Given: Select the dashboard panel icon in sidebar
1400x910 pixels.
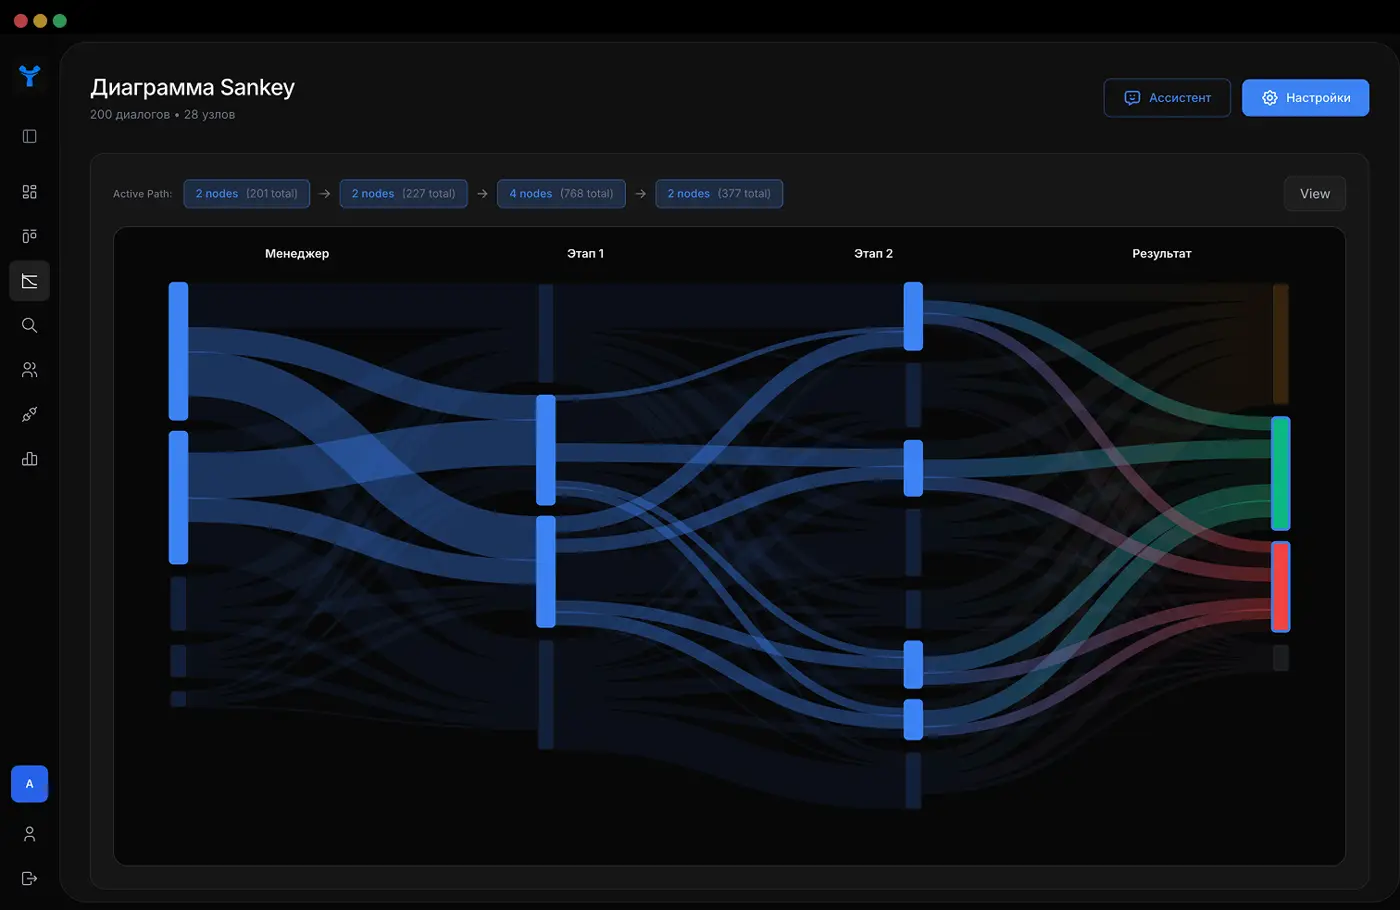Looking at the screenshot, I should pos(29,135).
